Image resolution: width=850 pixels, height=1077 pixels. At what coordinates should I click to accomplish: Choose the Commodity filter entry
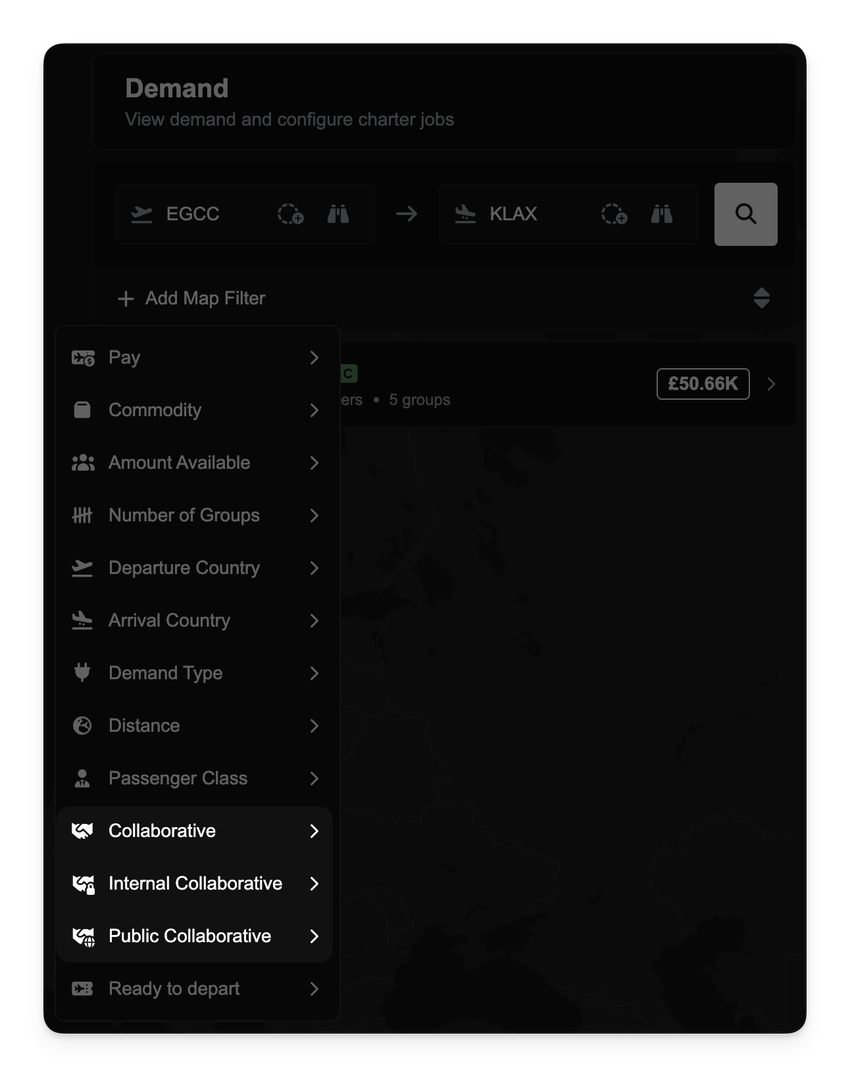(155, 410)
